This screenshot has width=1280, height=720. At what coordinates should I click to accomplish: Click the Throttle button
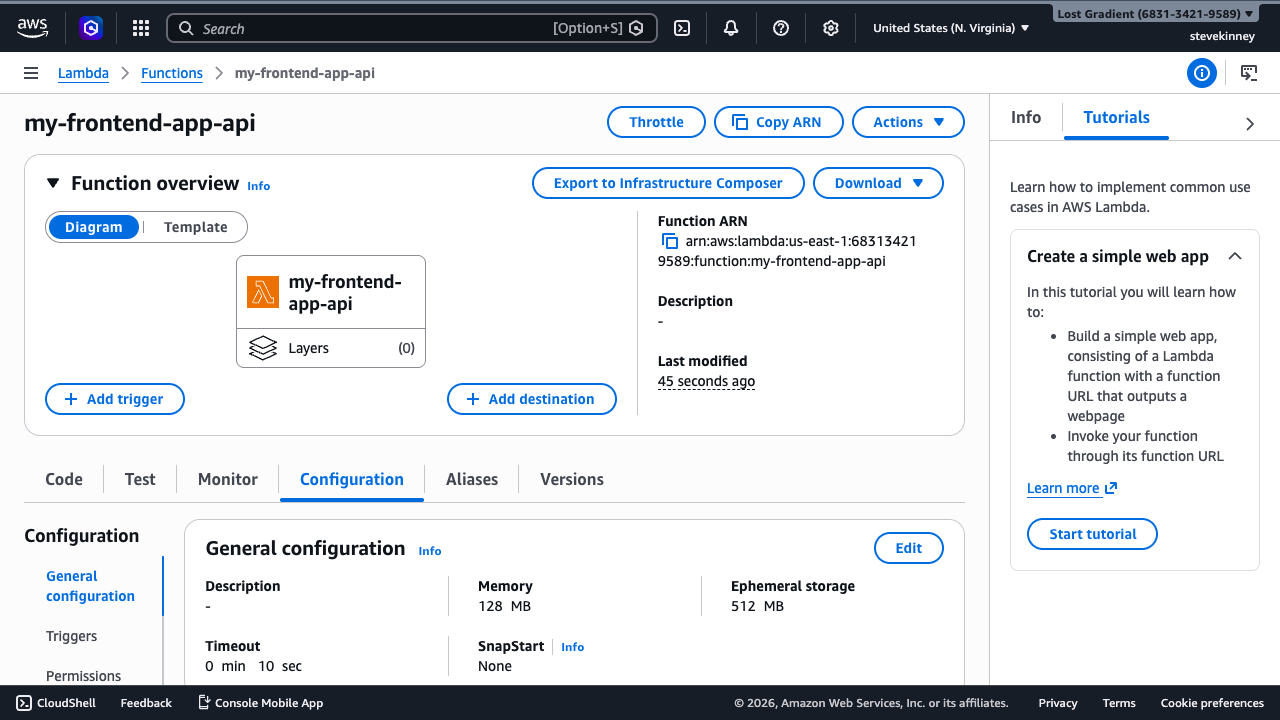[656, 122]
